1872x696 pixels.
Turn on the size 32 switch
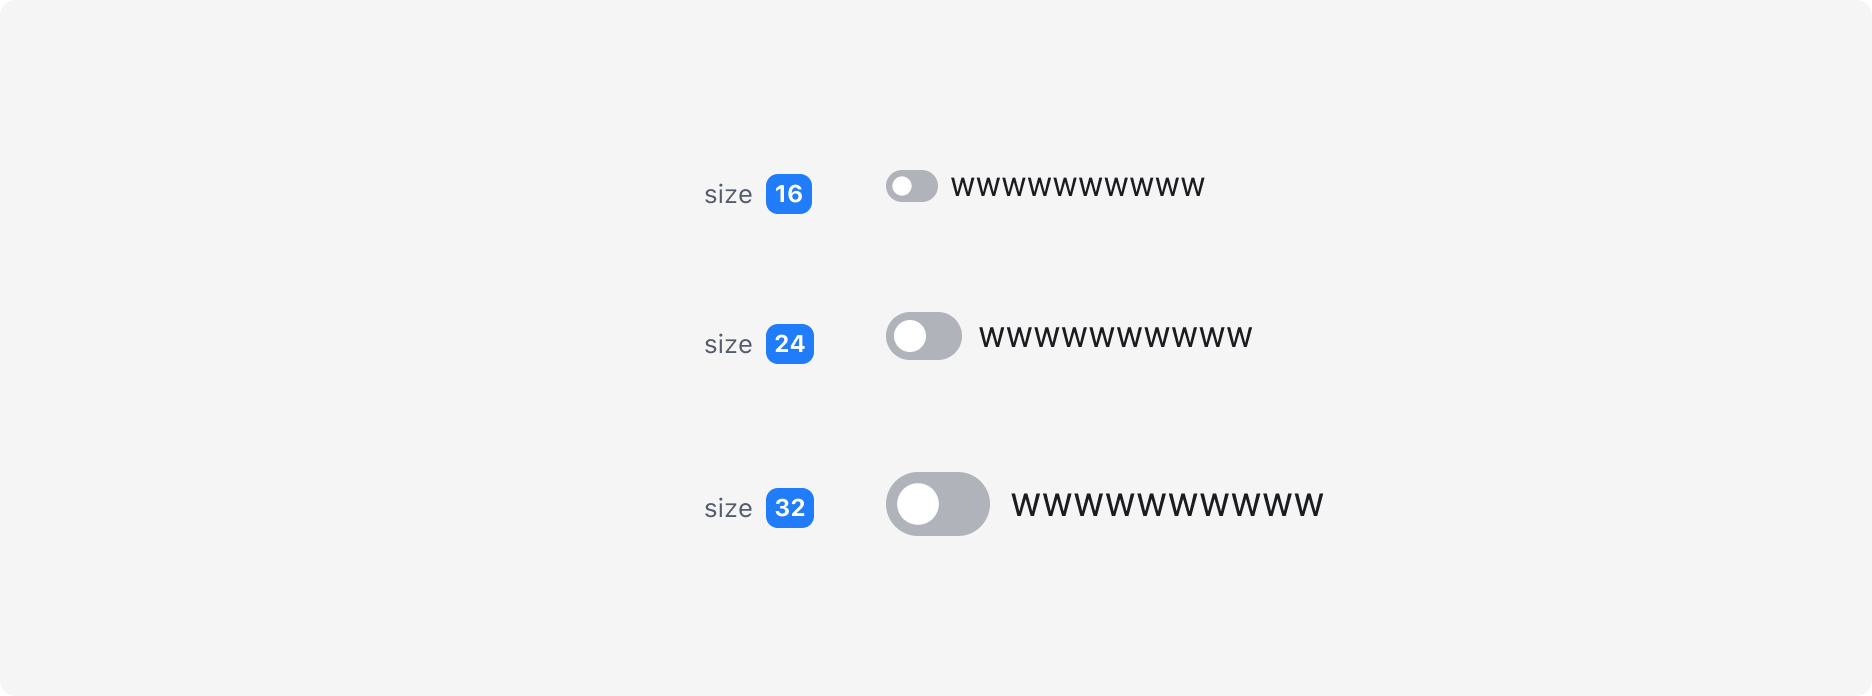938,504
